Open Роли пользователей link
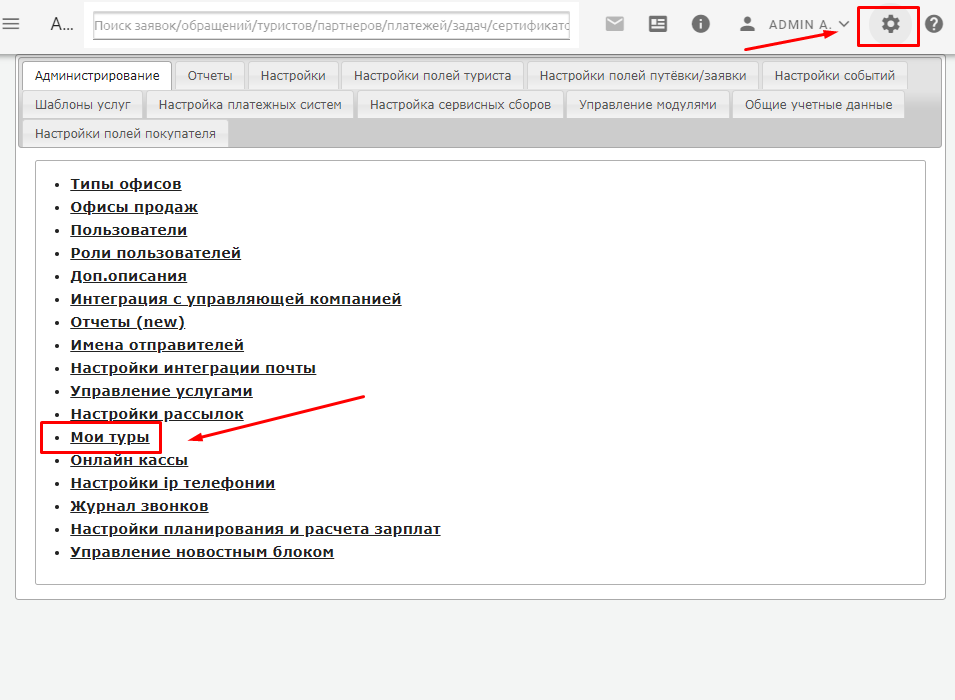The height and width of the screenshot is (700, 955). click(155, 253)
